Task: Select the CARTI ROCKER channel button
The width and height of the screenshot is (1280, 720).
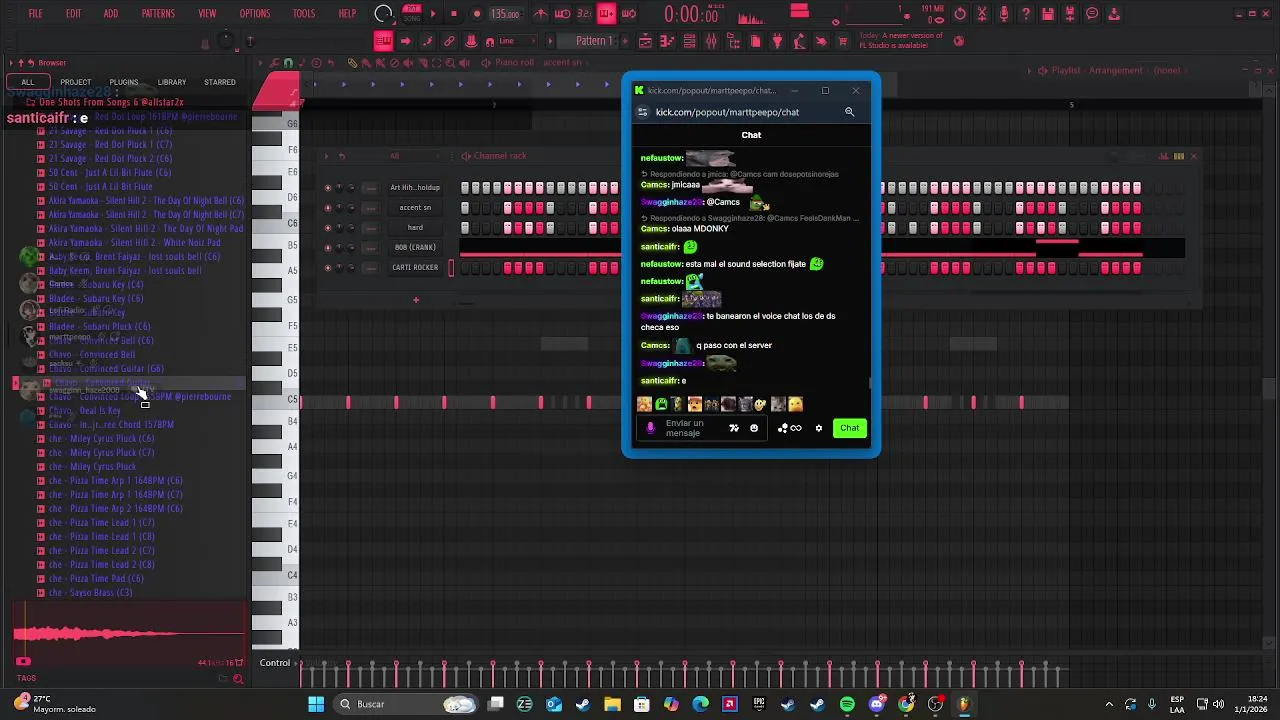Action: [415, 268]
